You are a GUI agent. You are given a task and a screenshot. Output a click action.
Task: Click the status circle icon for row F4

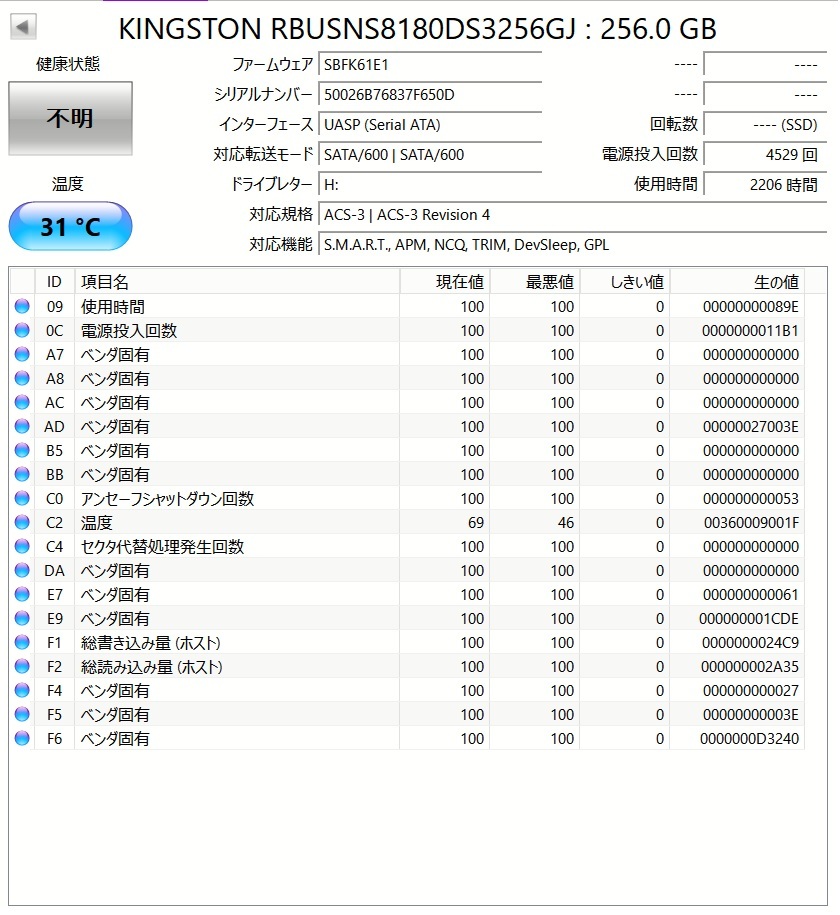point(22,690)
